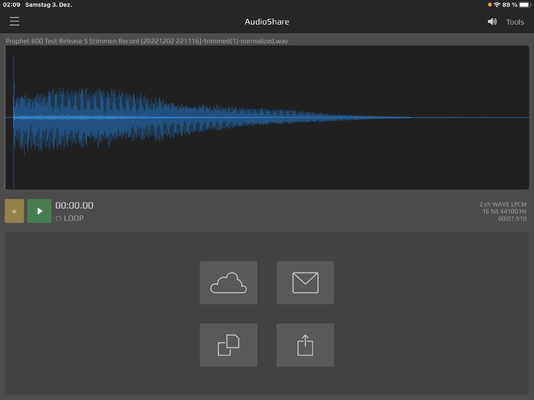Tap the clock time in status bar

11,5
